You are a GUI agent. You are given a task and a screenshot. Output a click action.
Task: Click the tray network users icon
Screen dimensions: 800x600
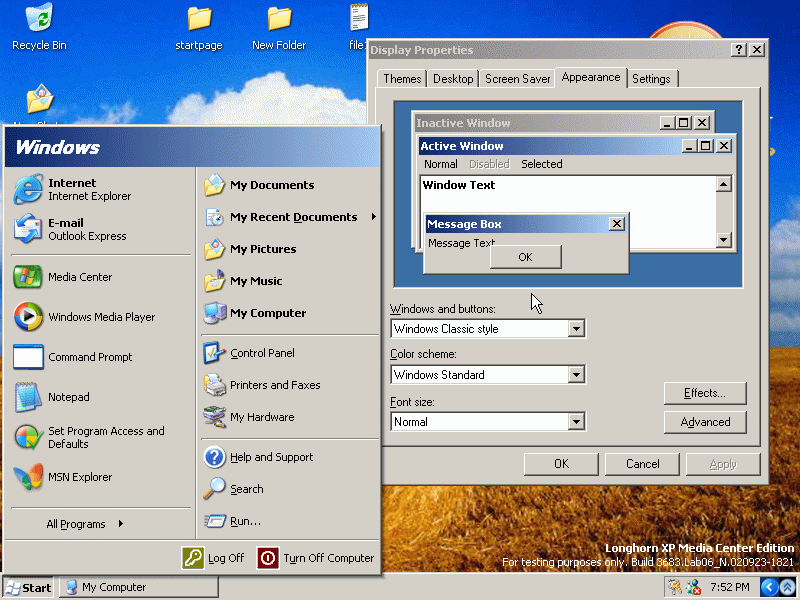click(x=693, y=587)
